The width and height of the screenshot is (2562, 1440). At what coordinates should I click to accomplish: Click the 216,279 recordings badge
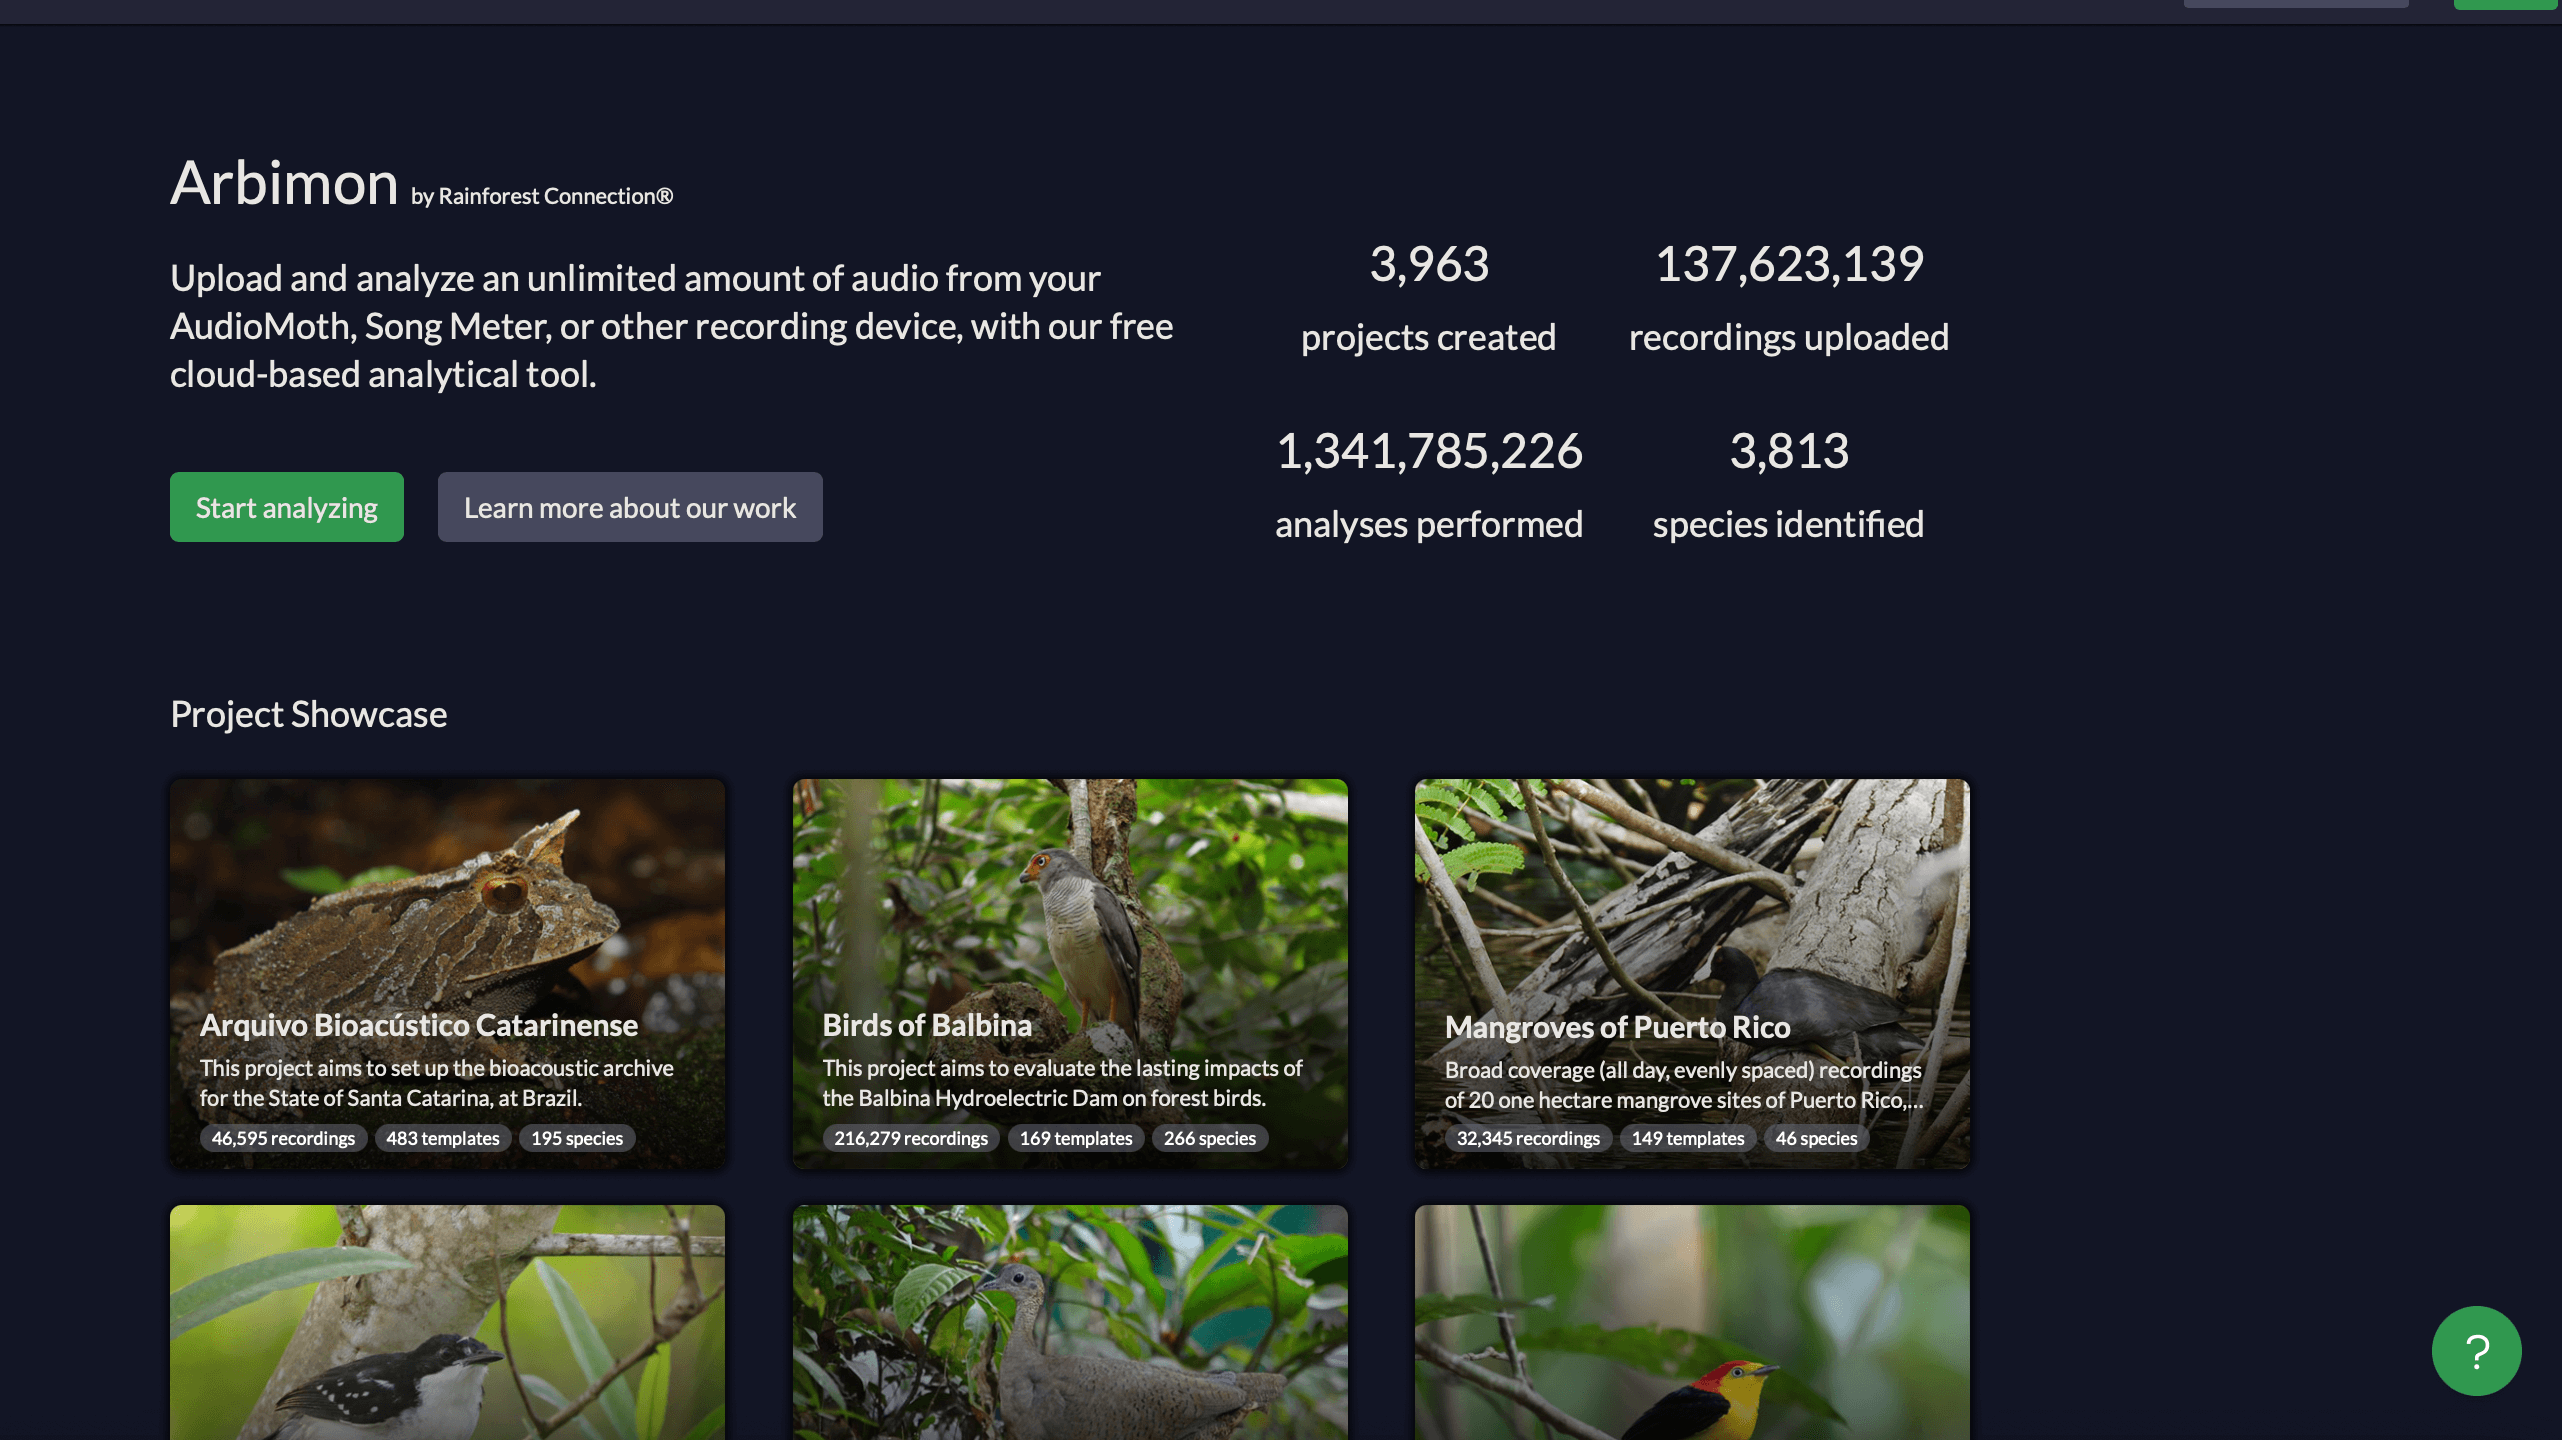pyautogui.click(x=911, y=1138)
